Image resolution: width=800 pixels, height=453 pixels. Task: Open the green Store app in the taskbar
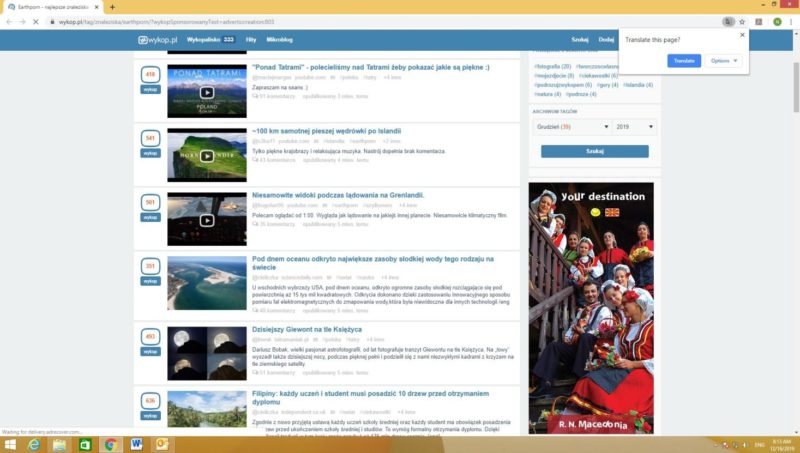click(x=85, y=445)
